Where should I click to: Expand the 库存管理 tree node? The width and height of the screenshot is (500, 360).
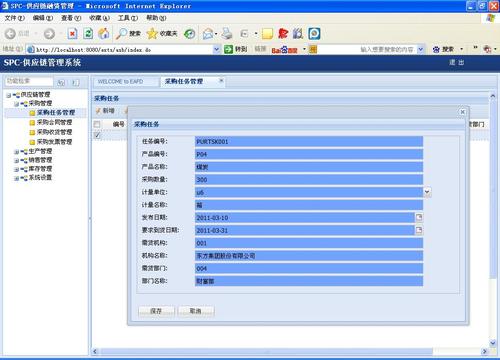click(16, 169)
